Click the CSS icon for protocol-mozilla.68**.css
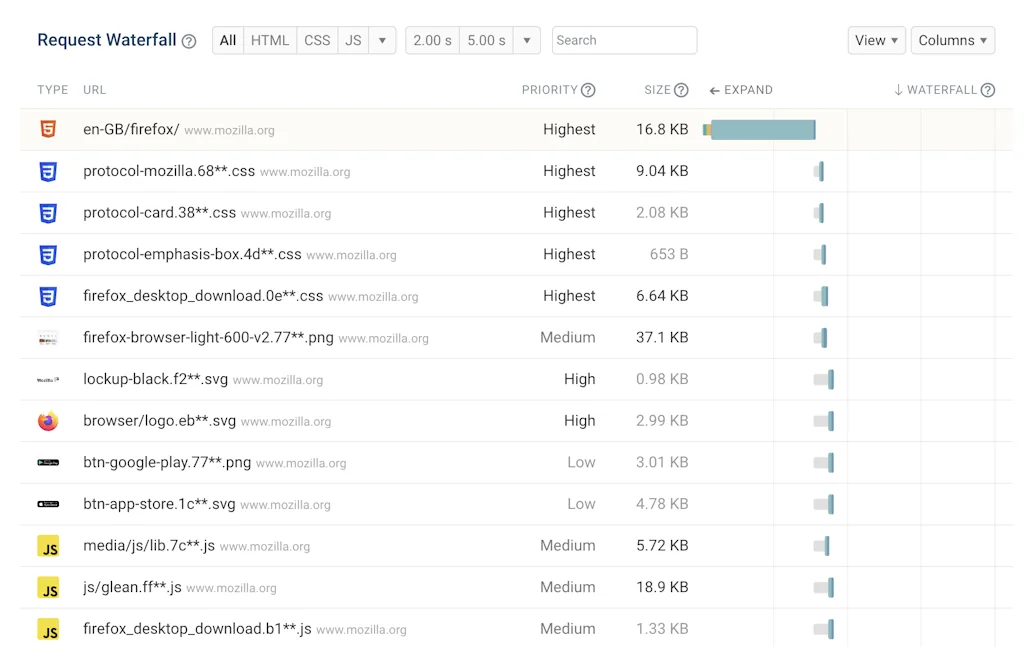Image resolution: width=1024 pixels, height=647 pixels. [48, 171]
